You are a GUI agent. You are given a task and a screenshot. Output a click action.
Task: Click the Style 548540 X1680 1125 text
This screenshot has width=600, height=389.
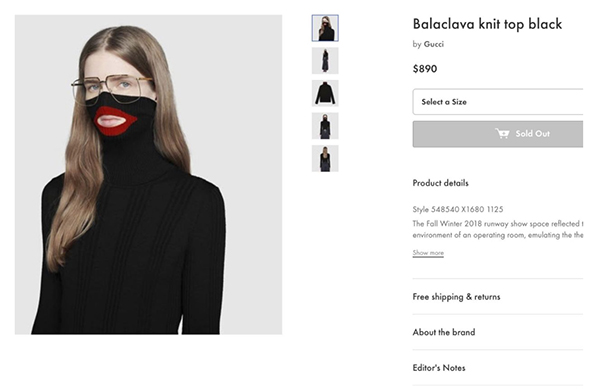tap(458, 209)
